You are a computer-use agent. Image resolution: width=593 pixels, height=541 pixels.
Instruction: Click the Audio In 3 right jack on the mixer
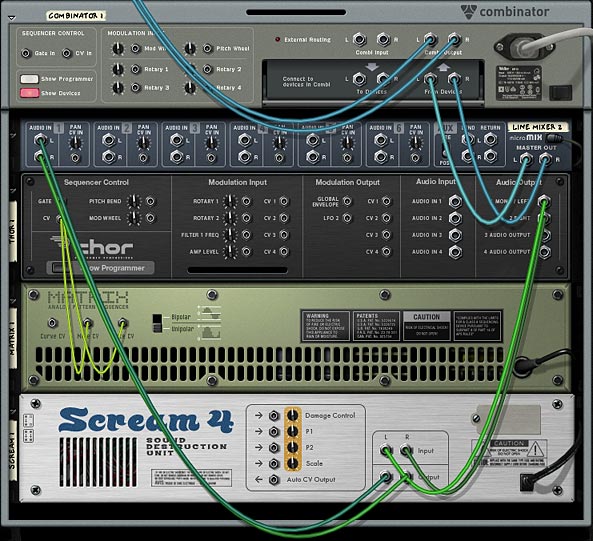(177, 157)
